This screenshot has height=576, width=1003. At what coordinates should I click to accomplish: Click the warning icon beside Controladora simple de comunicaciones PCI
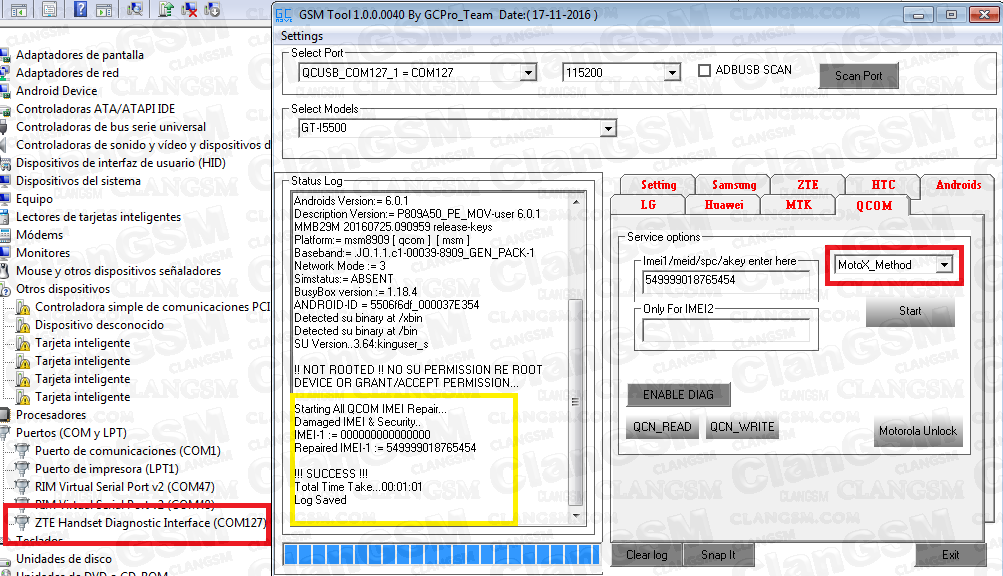click(23, 308)
